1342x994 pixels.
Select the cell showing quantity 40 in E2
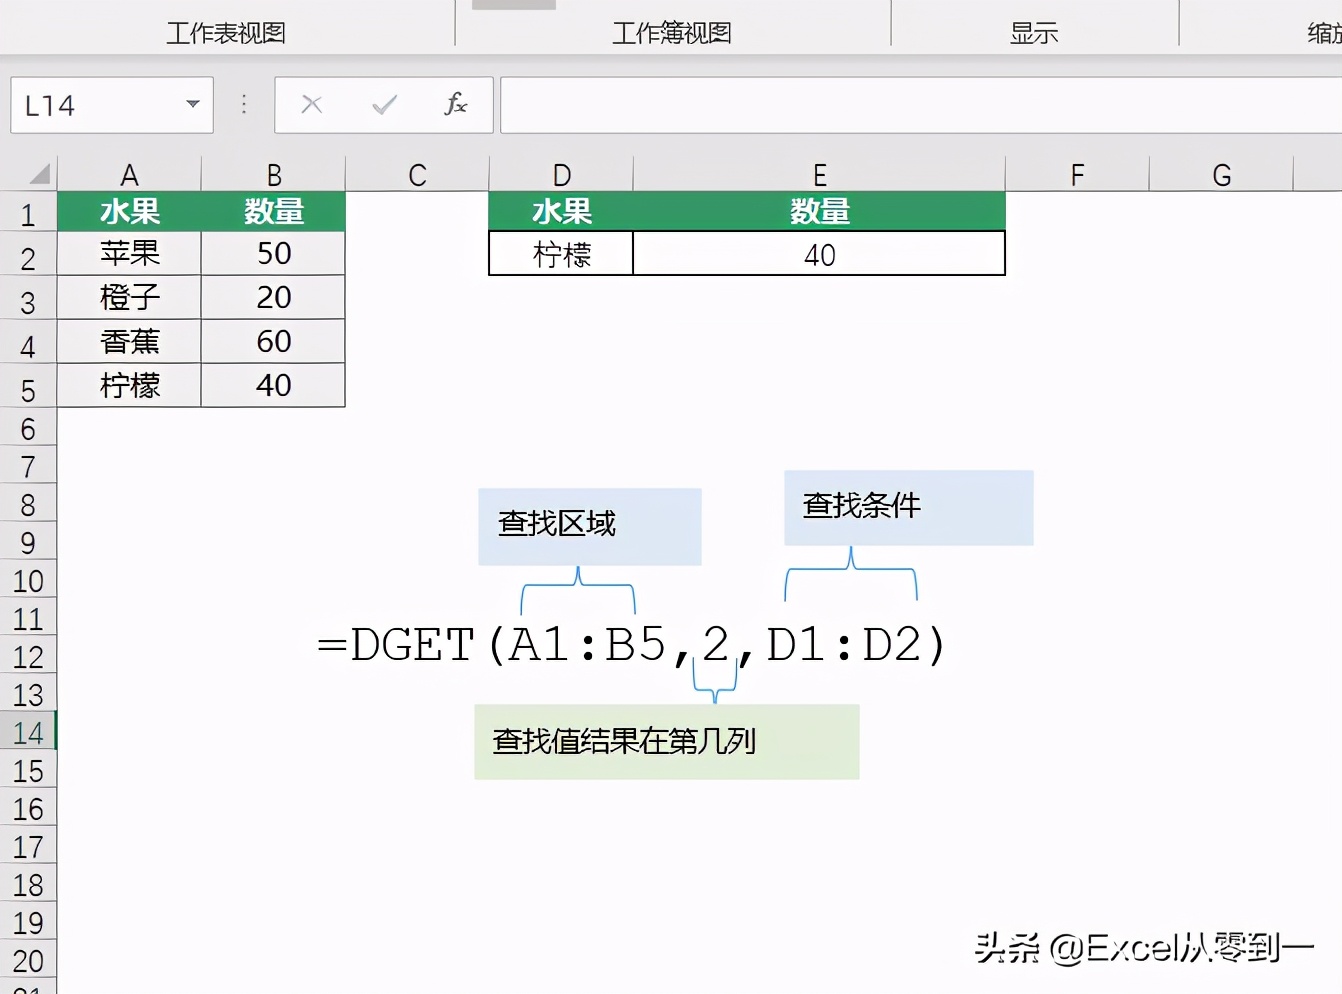(x=819, y=254)
